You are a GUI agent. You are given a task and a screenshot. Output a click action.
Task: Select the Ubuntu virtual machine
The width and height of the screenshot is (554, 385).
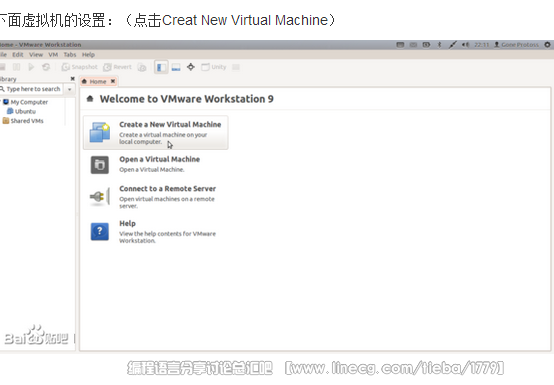click(22, 111)
